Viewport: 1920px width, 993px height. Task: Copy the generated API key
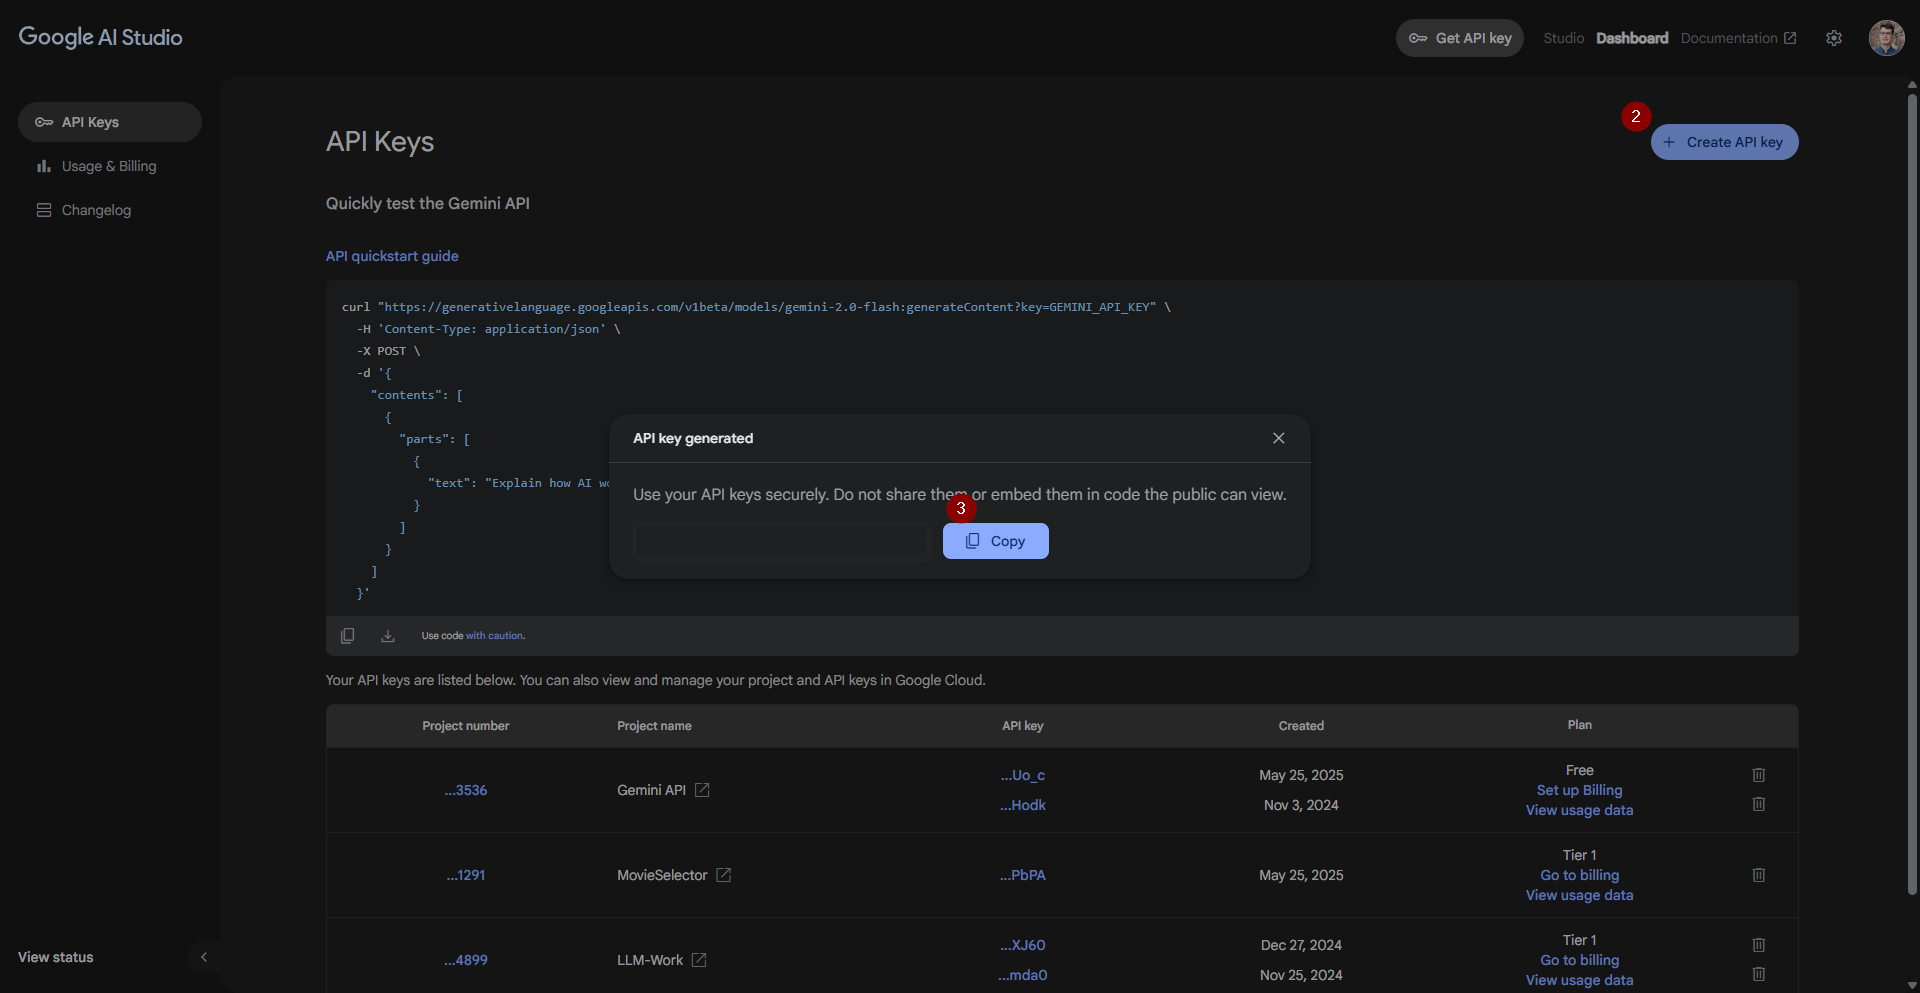click(995, 541)
